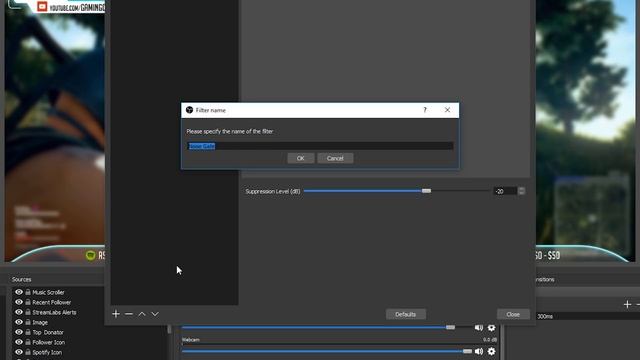
Task: Hide the Image source
Action: (19, 322)
